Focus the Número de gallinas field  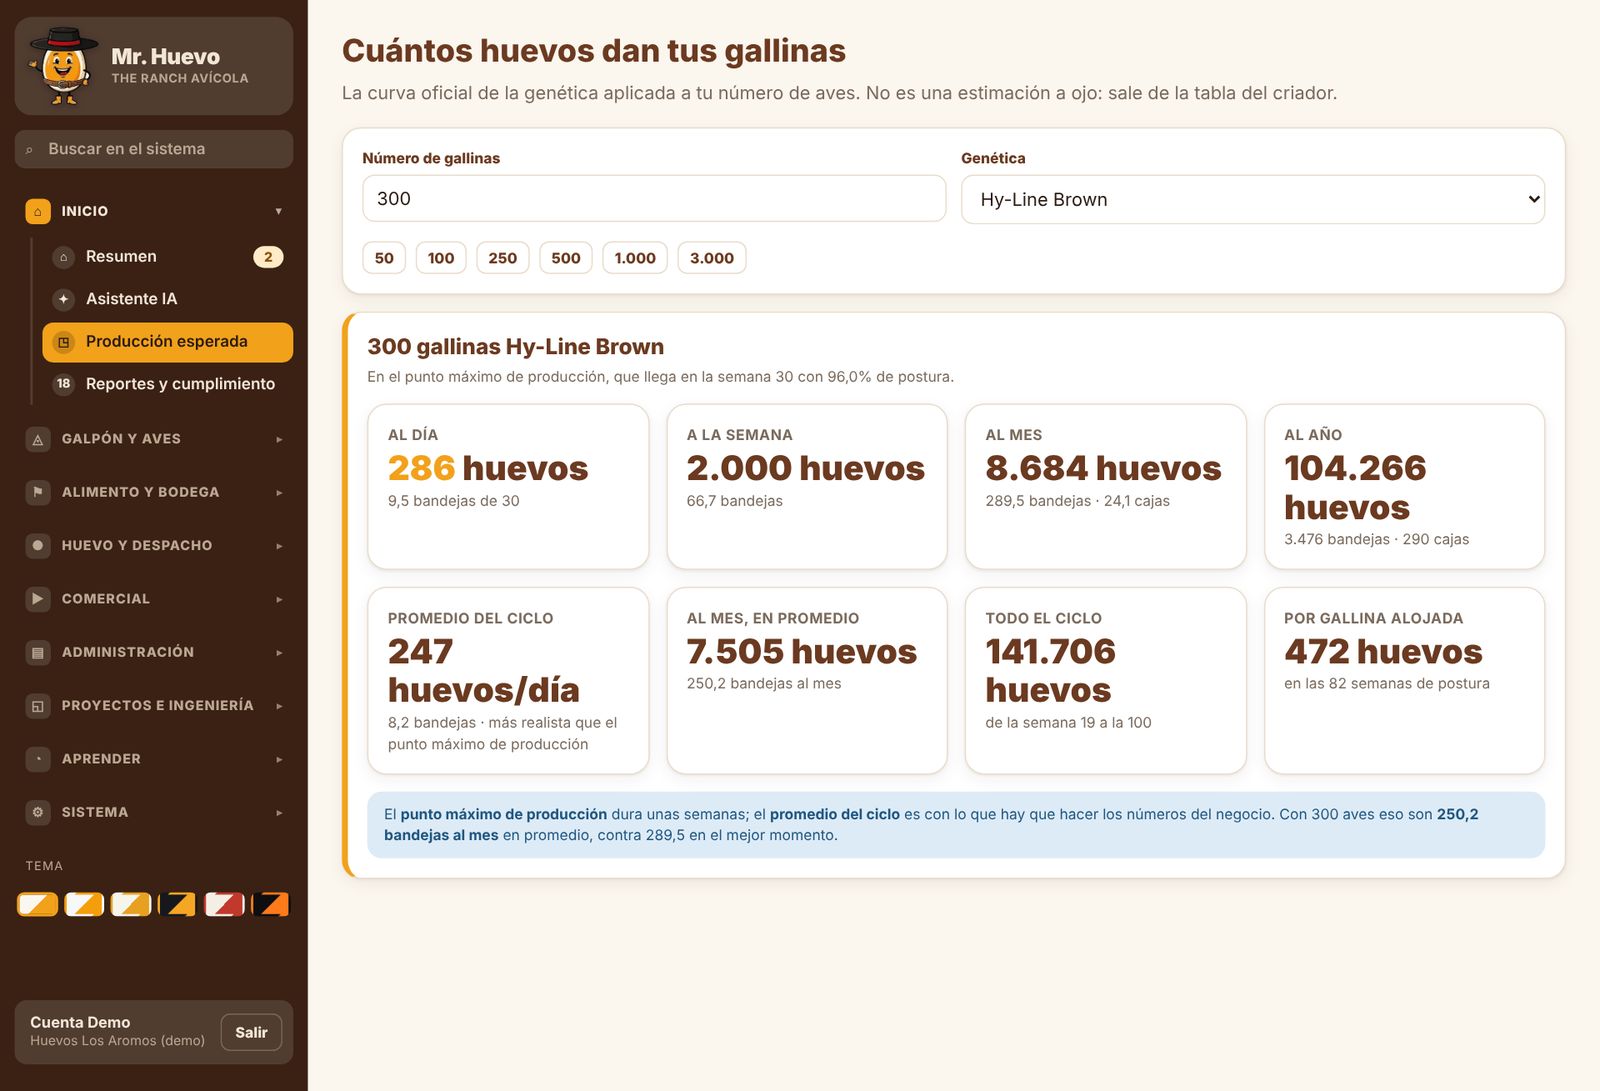654,199
